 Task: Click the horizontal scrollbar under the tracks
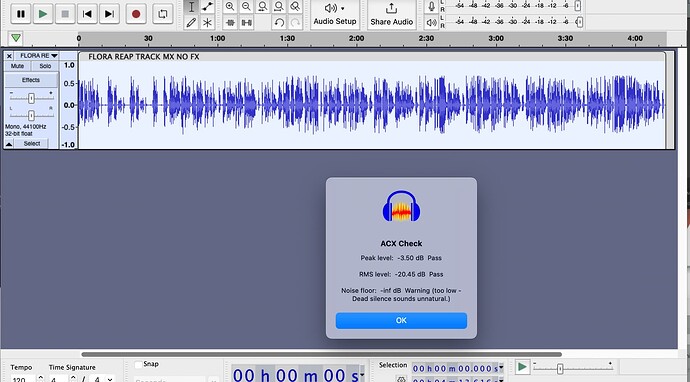tap(321, 354)
